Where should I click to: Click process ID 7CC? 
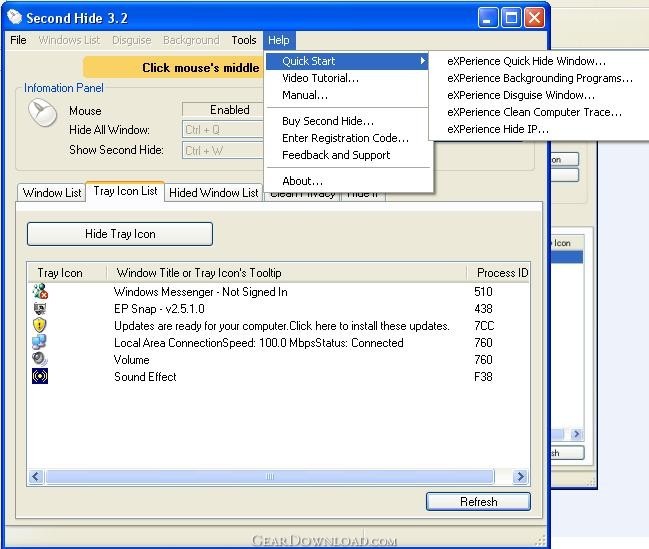(x=484, y=326)
